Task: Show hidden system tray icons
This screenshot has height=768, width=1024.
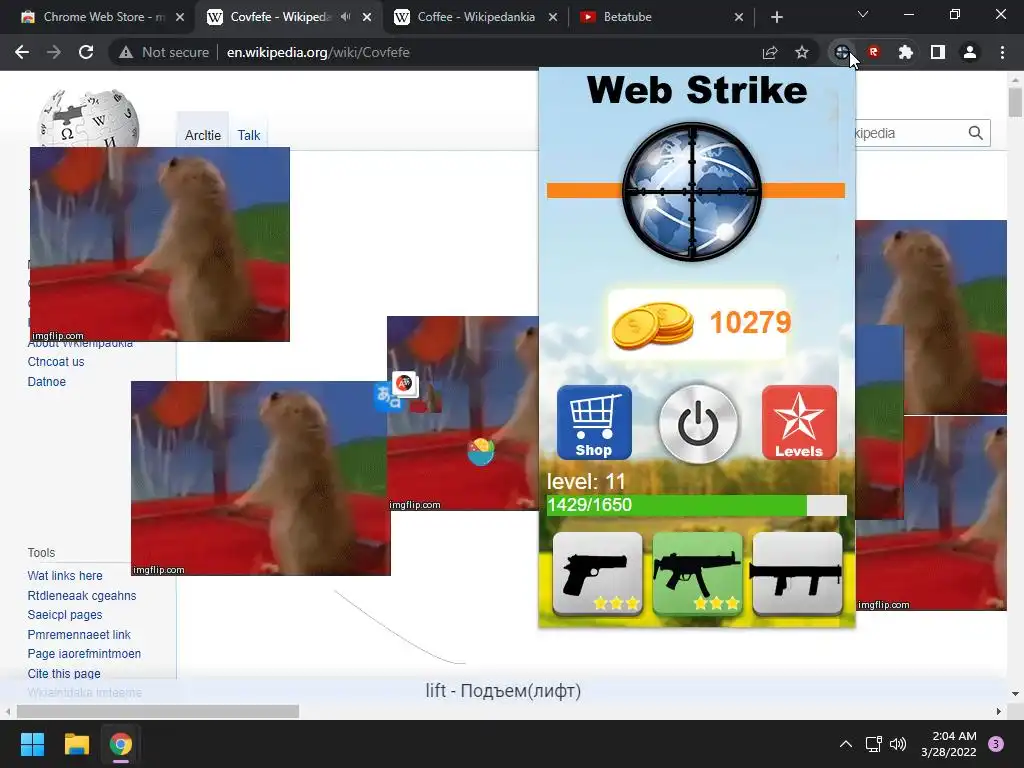Action: point(846,744)
